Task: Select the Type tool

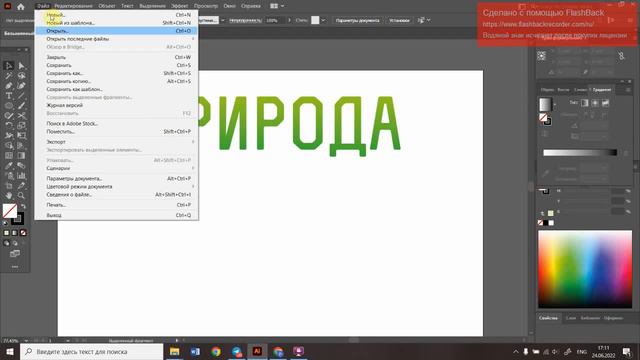Action: coord(9,96)
